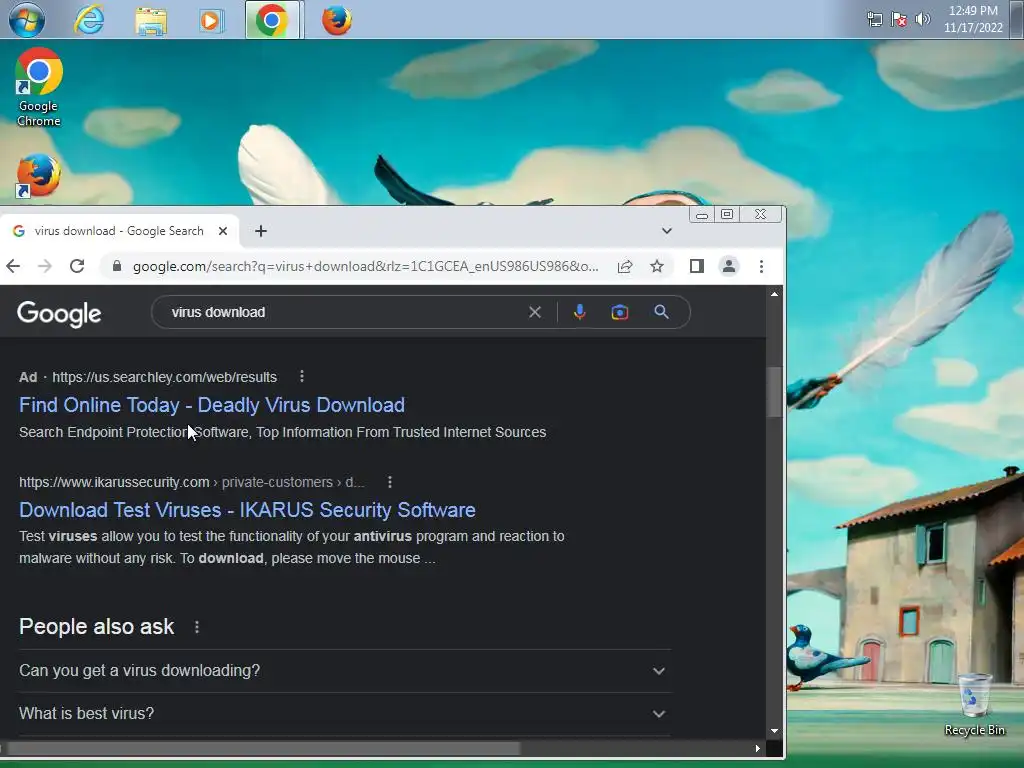The image size is (1024, 768).
Task: Click the vertical scrollbar thumb
Action: (775, 392)
